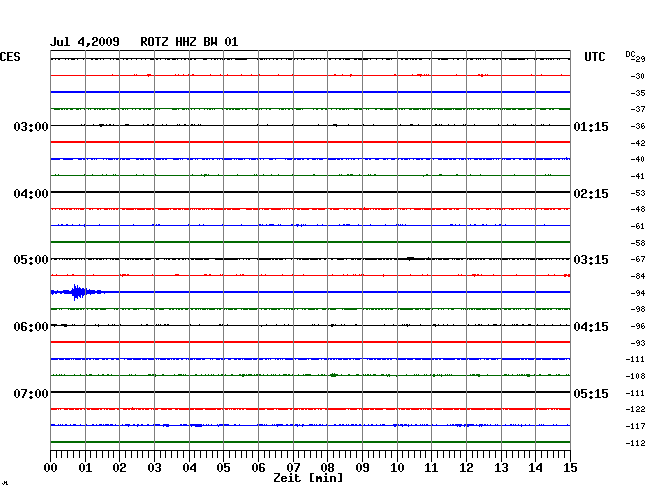Image resolution: width=650 pixels, height=494 pixels.
Task: Select the 06:00 local time label
Action: [x=31, y=327]
